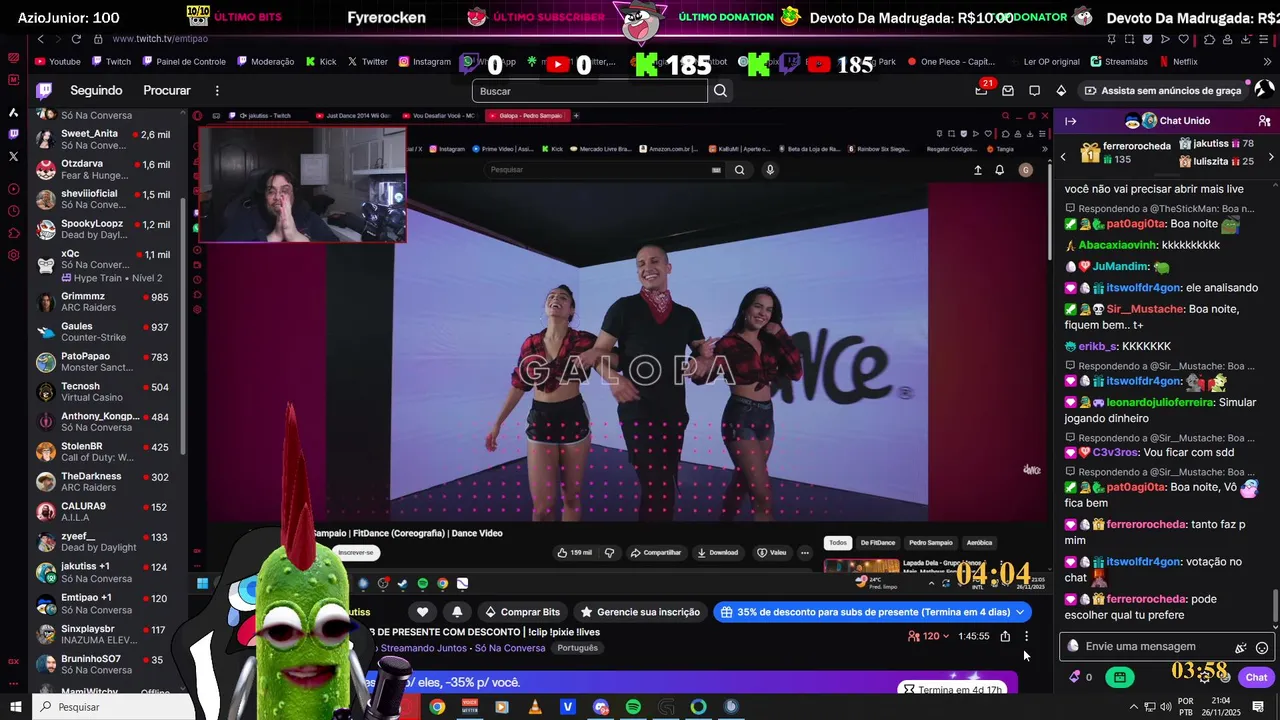Open Spotify from Windows taskbar

point(633,707)
